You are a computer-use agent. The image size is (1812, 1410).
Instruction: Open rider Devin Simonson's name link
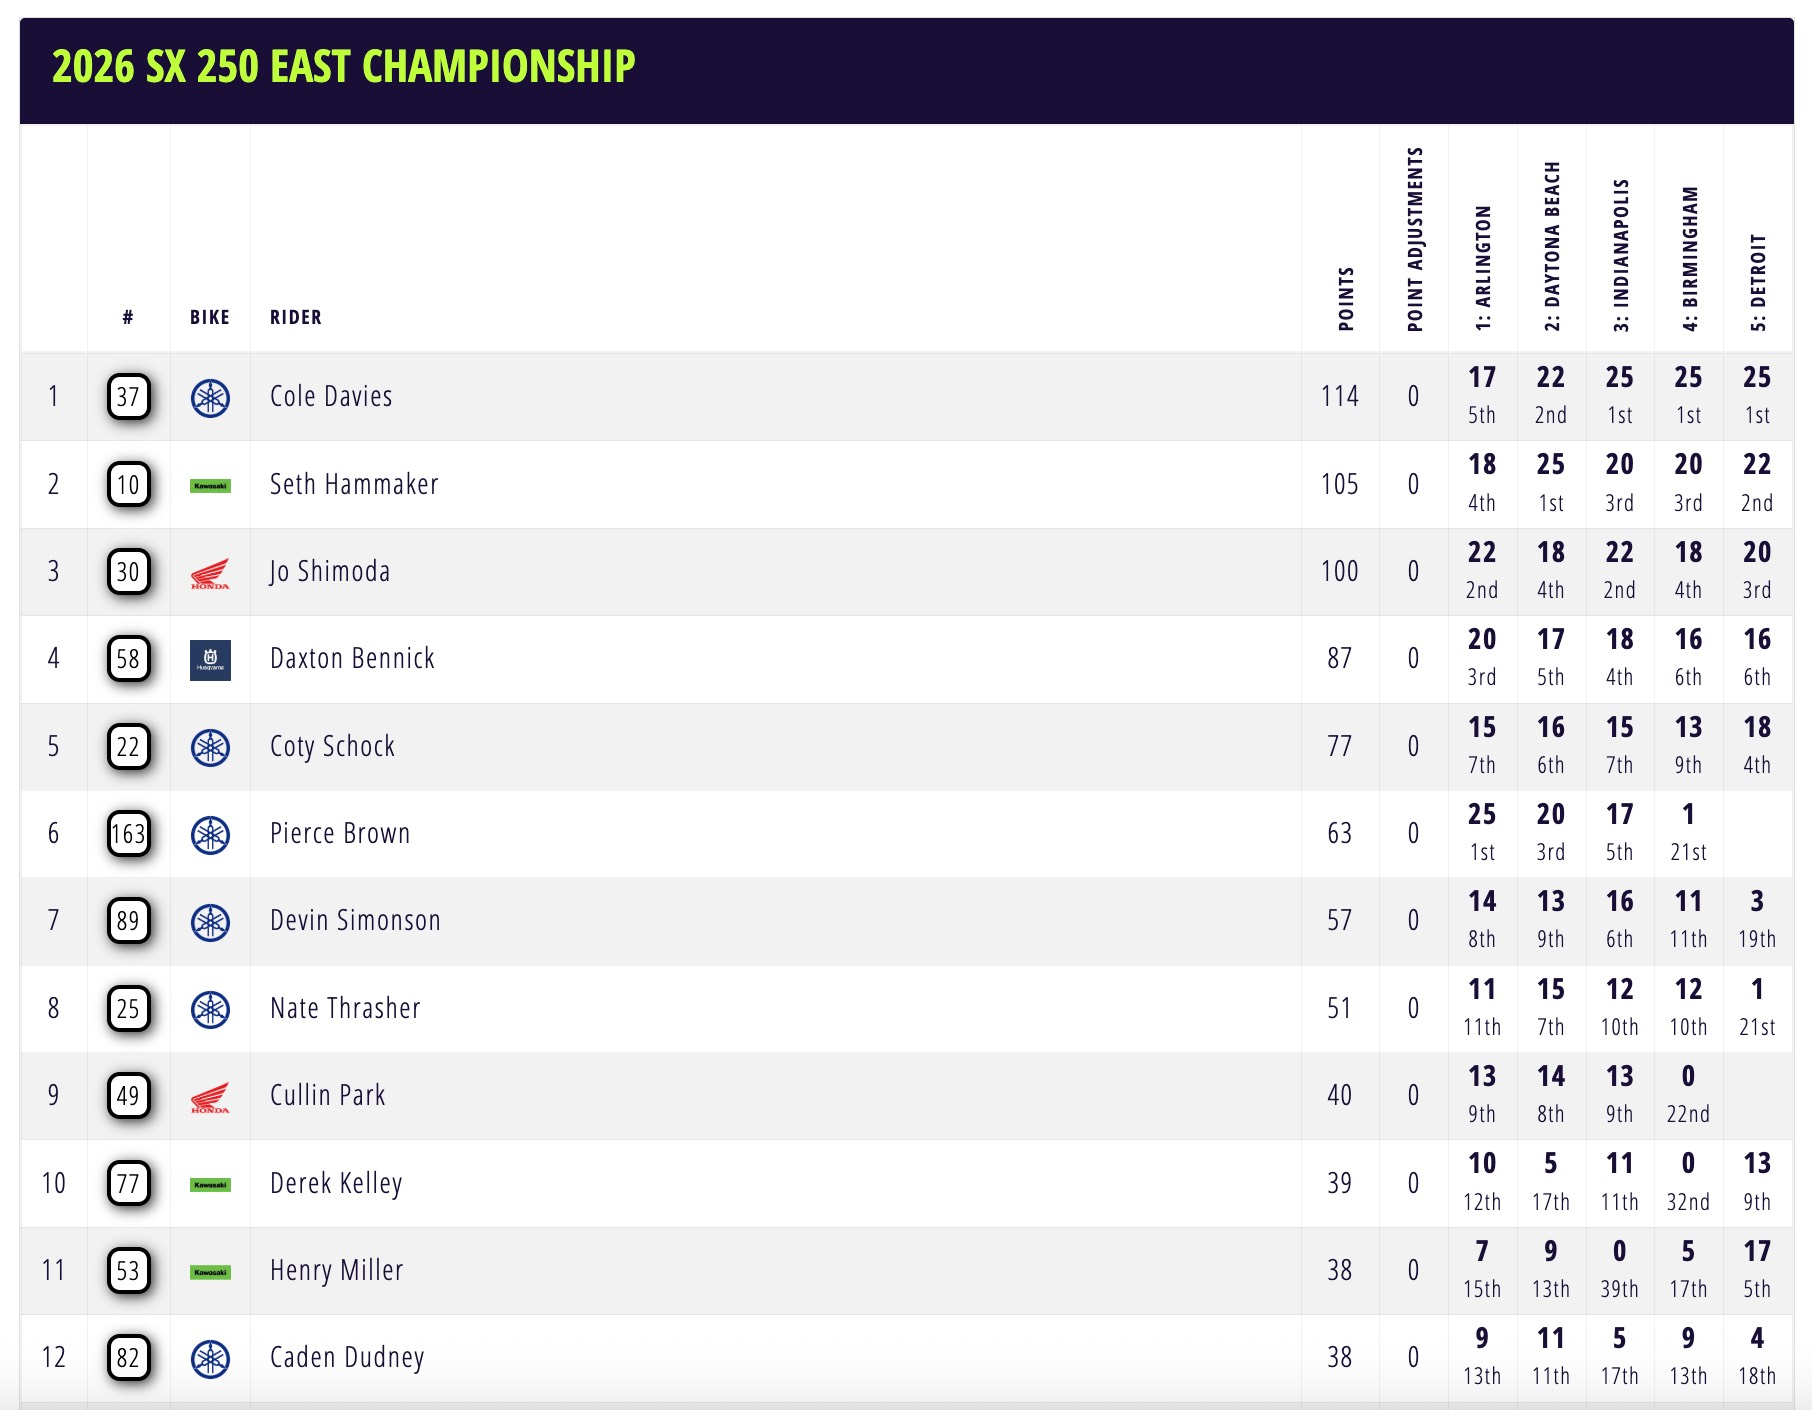[355, 920]
